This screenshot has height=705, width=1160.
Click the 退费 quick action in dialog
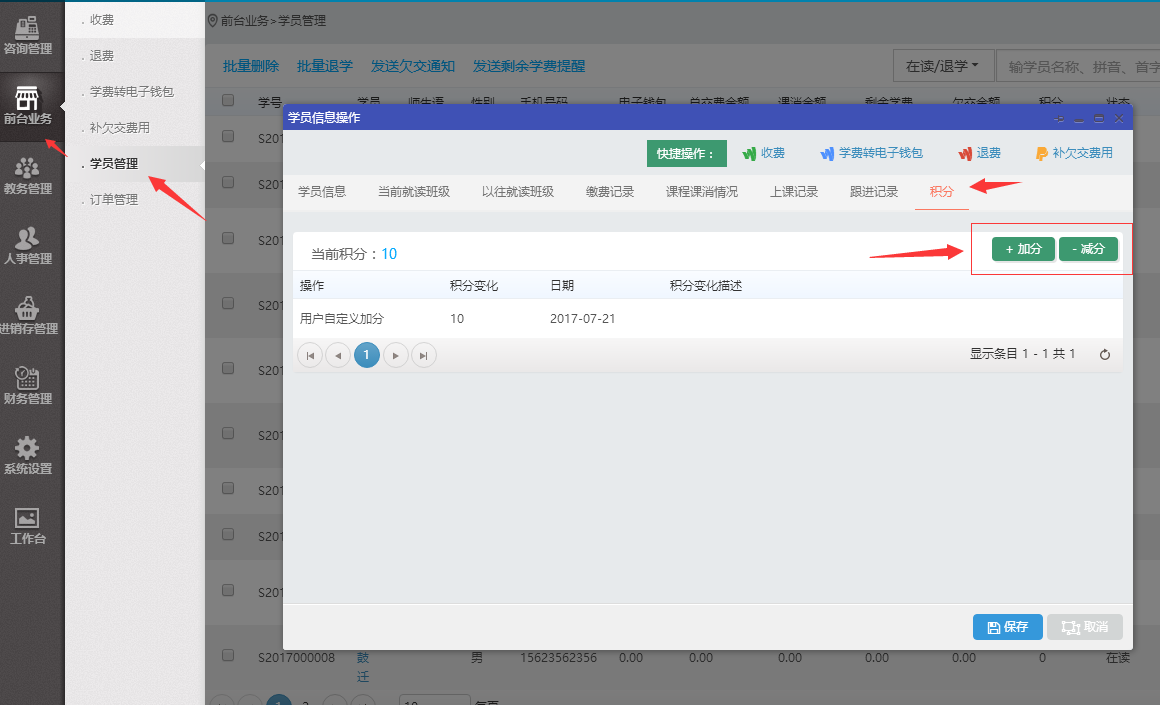point(979,153)
